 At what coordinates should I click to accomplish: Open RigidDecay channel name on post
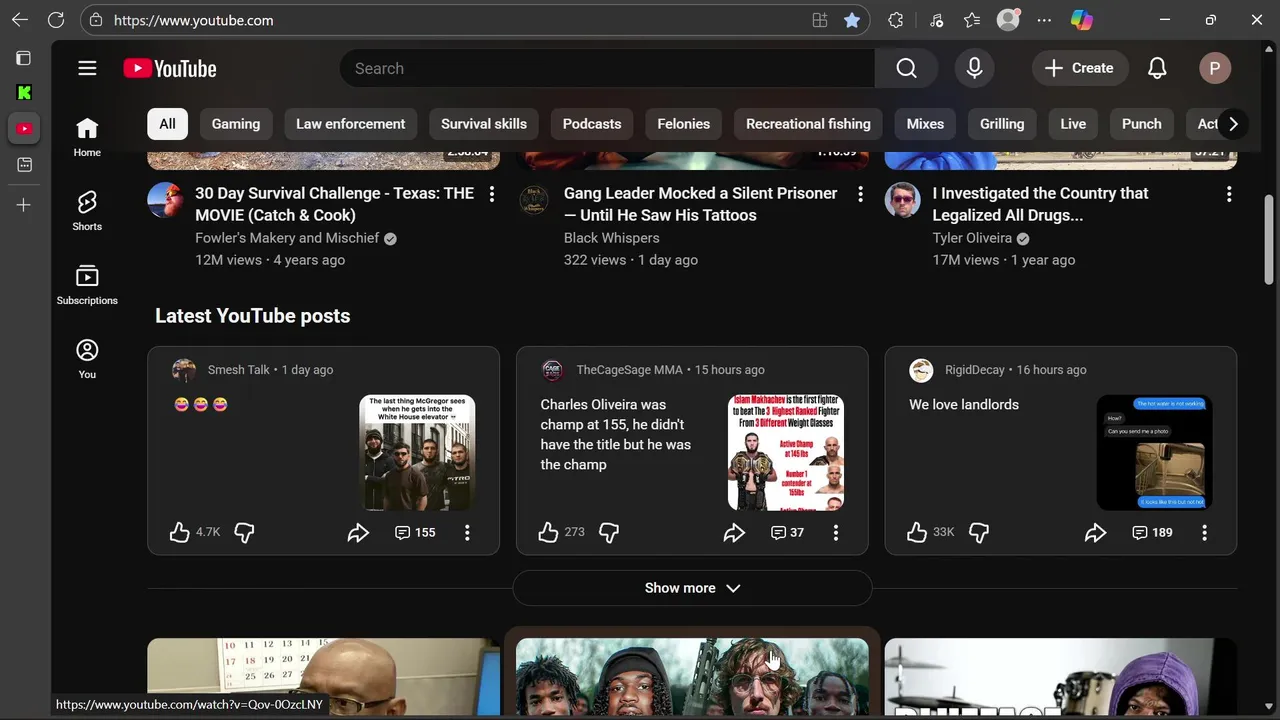(x=975, y=370)
